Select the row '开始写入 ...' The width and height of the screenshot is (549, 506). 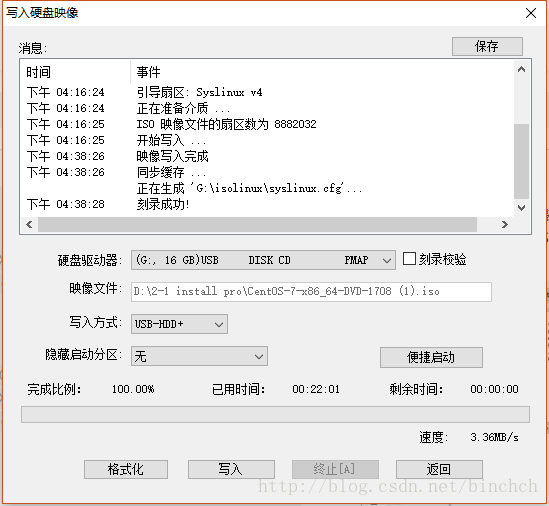pos(268,140)
